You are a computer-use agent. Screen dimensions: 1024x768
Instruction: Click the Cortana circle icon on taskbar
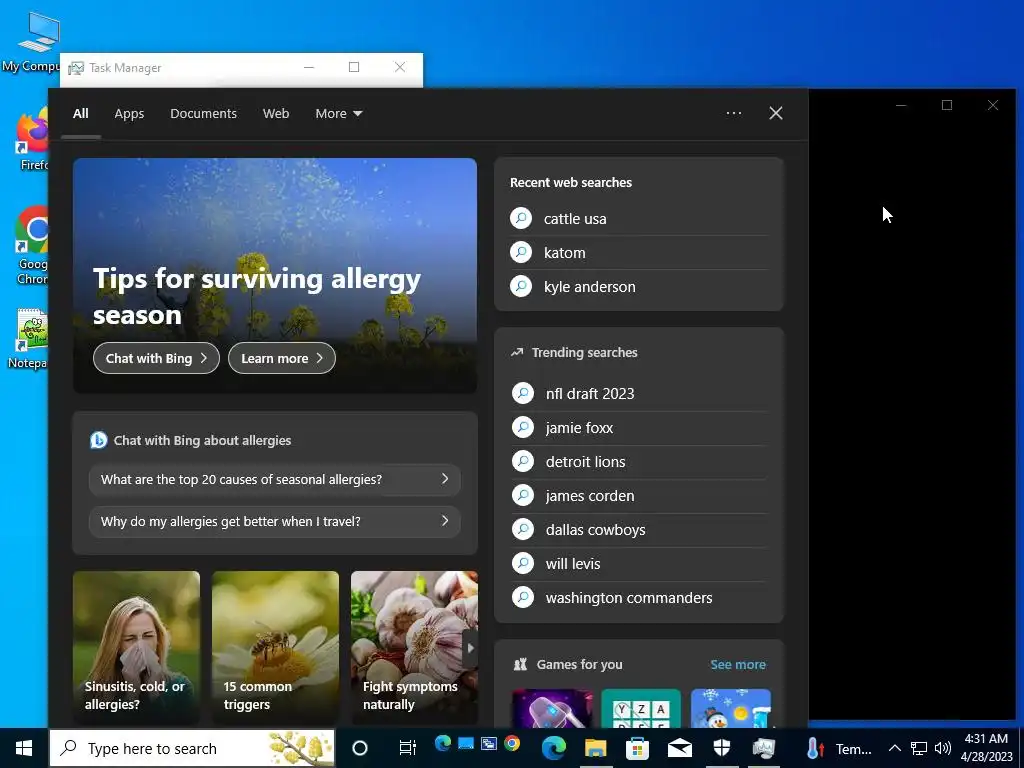click(x=360, y=748)
